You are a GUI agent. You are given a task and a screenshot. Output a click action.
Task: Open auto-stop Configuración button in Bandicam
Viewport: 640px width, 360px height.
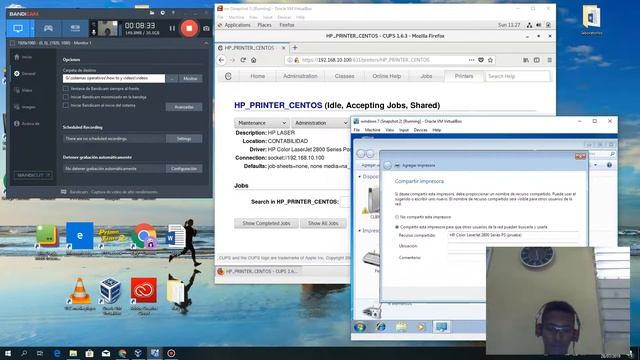[184, 169]
